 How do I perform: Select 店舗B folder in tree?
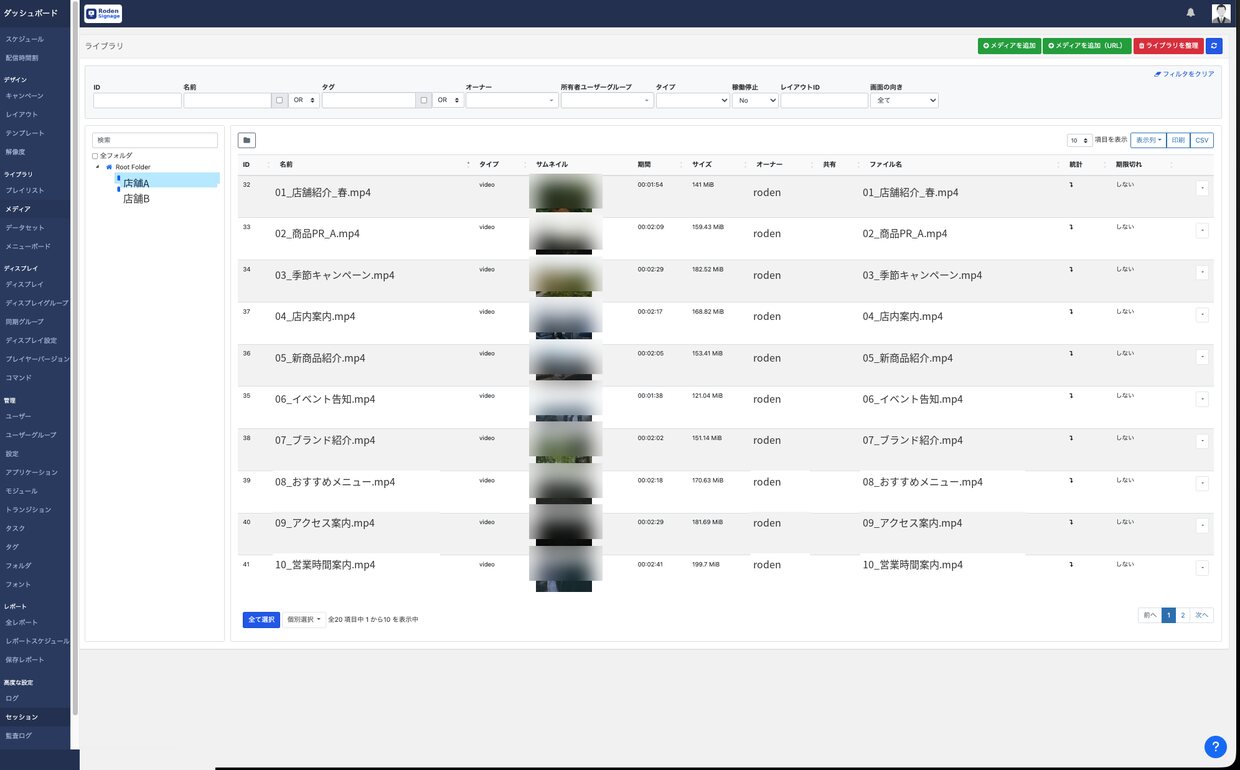(136, 199)
